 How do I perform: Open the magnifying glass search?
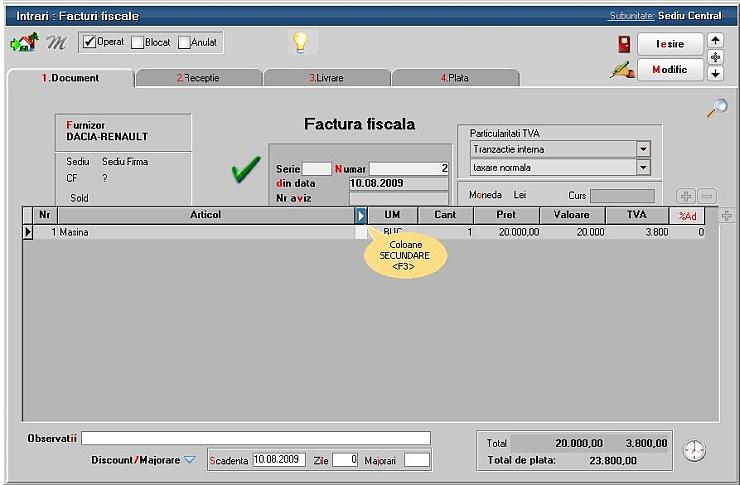[717, 109]
